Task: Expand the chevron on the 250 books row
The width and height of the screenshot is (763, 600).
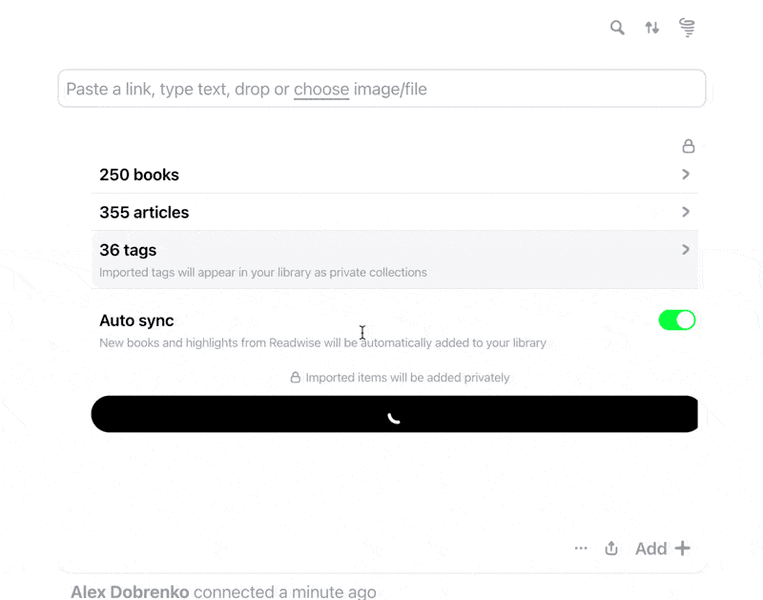Action: [686, 174]
